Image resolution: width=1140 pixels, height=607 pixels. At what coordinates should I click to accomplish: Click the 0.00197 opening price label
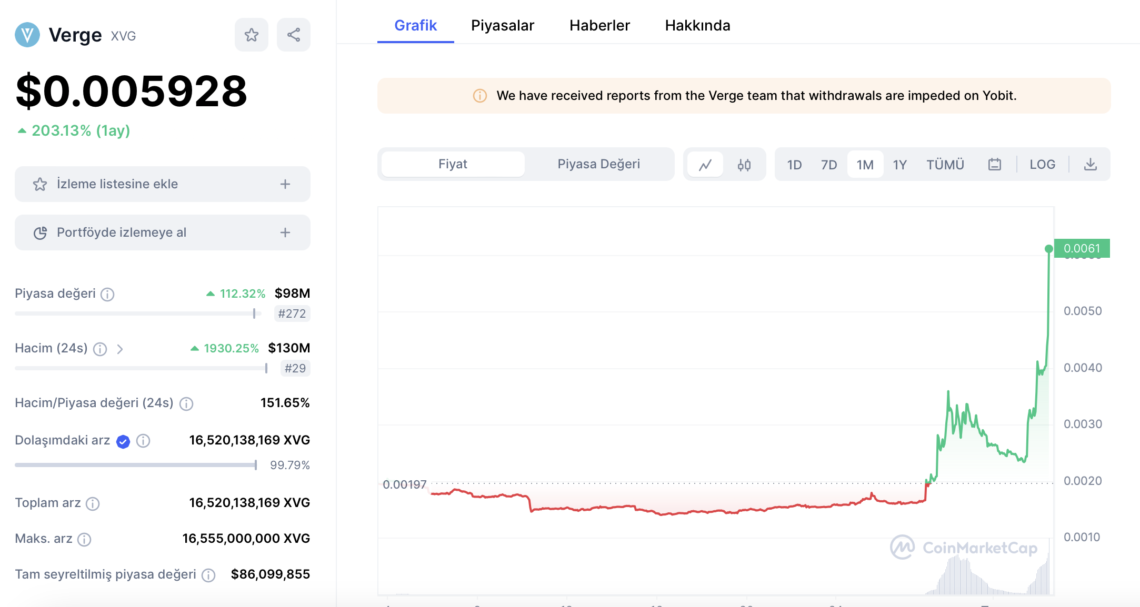(404, 485)
